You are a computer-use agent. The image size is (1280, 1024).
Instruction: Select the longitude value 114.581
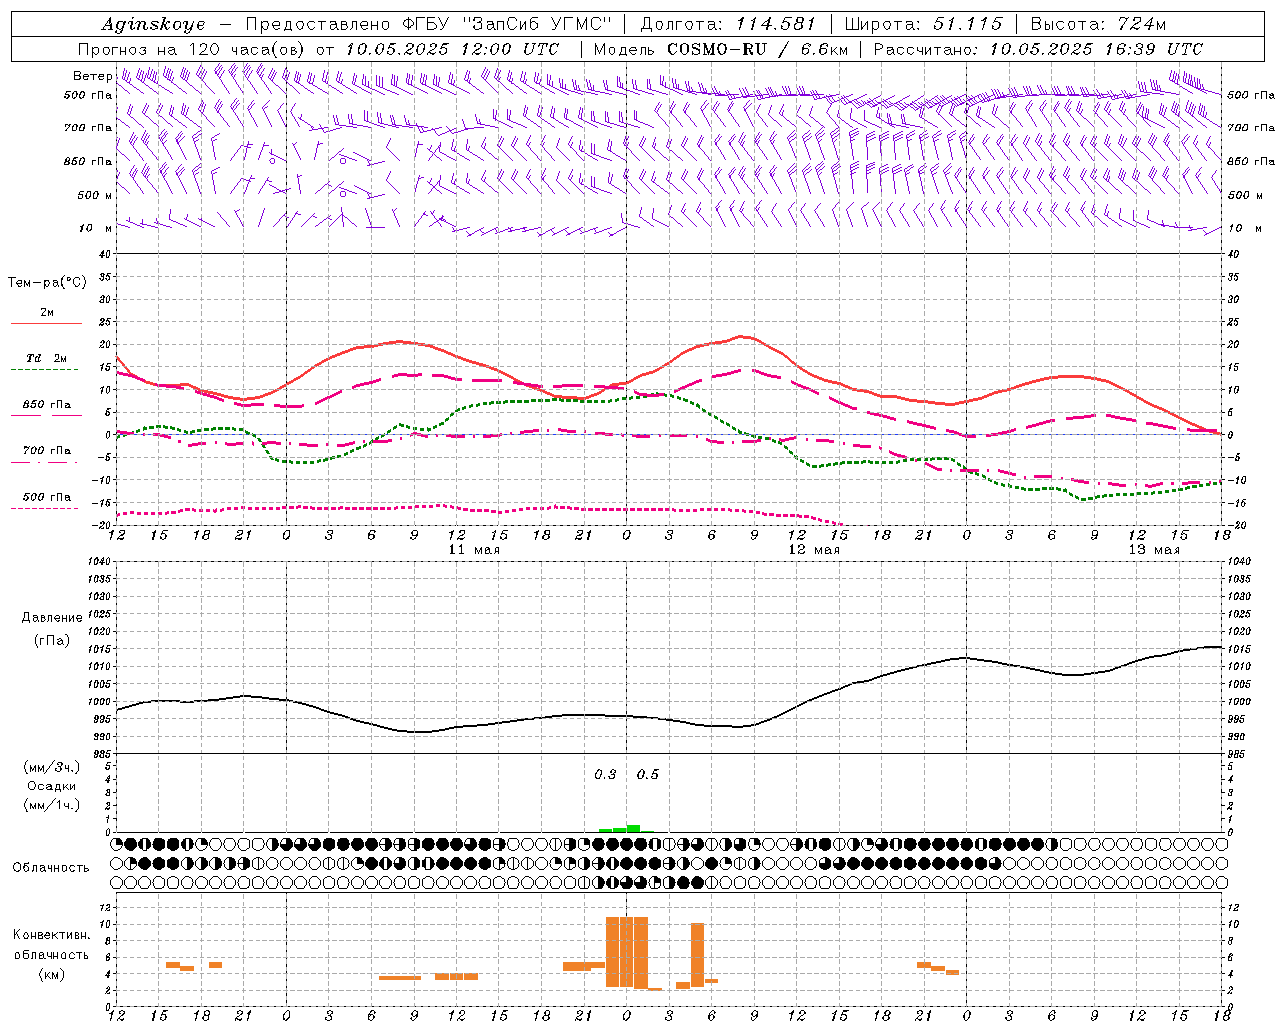tap(775, 24)
